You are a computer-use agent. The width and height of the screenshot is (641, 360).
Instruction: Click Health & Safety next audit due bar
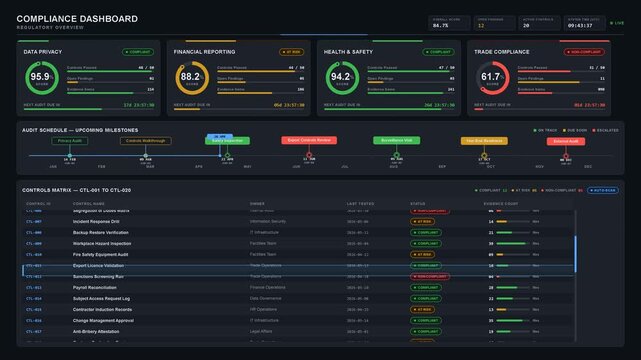pyautogui.click(x=389, y=109)
